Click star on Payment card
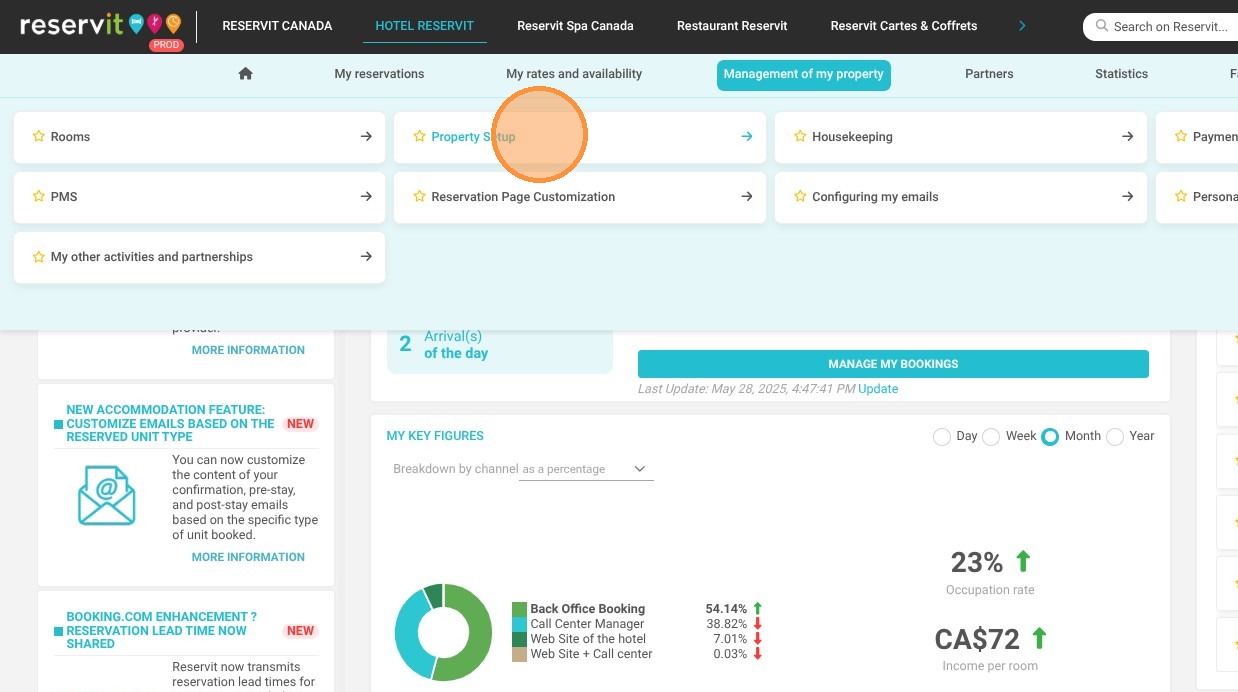Image resolution: width=1238 pixels, height=692 pixels. tap(1181, 137)
